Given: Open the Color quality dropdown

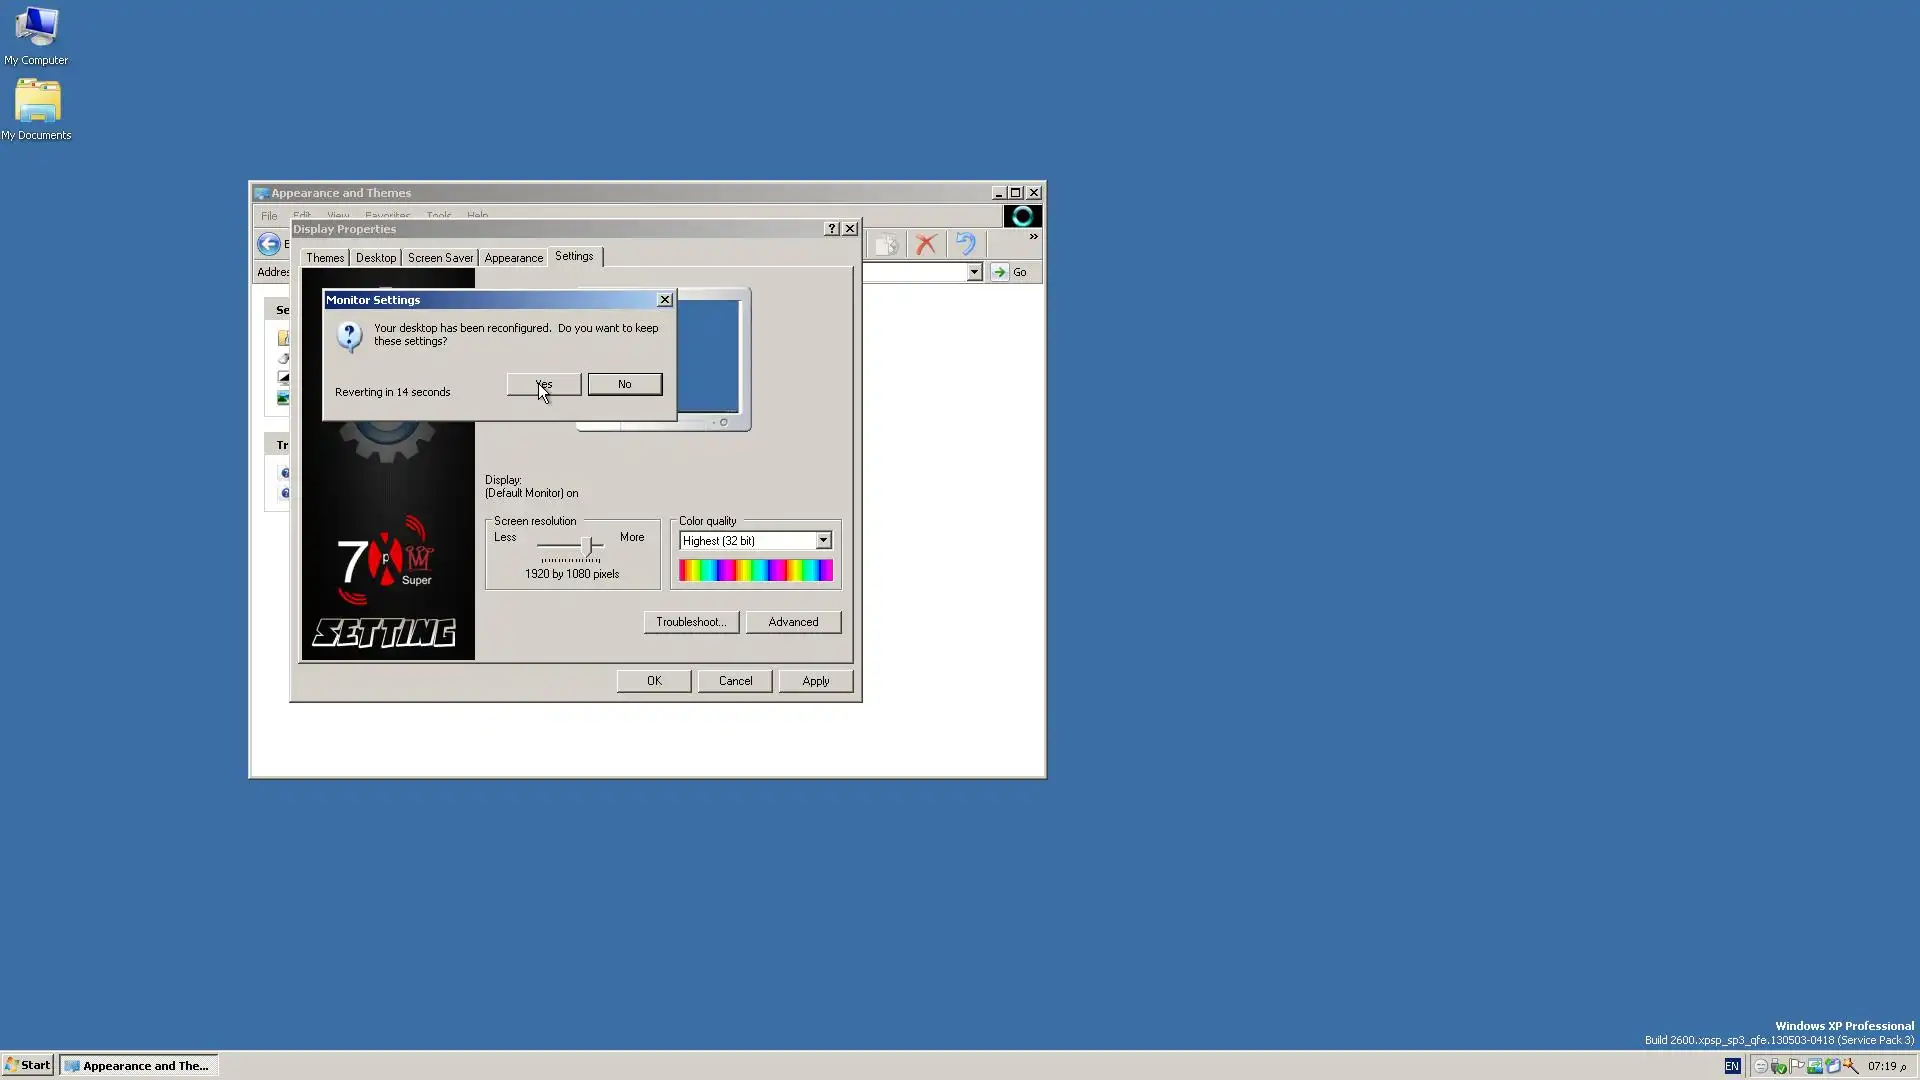Looking at the screenshot, I should pyautogui.click(x=823, y=541).
